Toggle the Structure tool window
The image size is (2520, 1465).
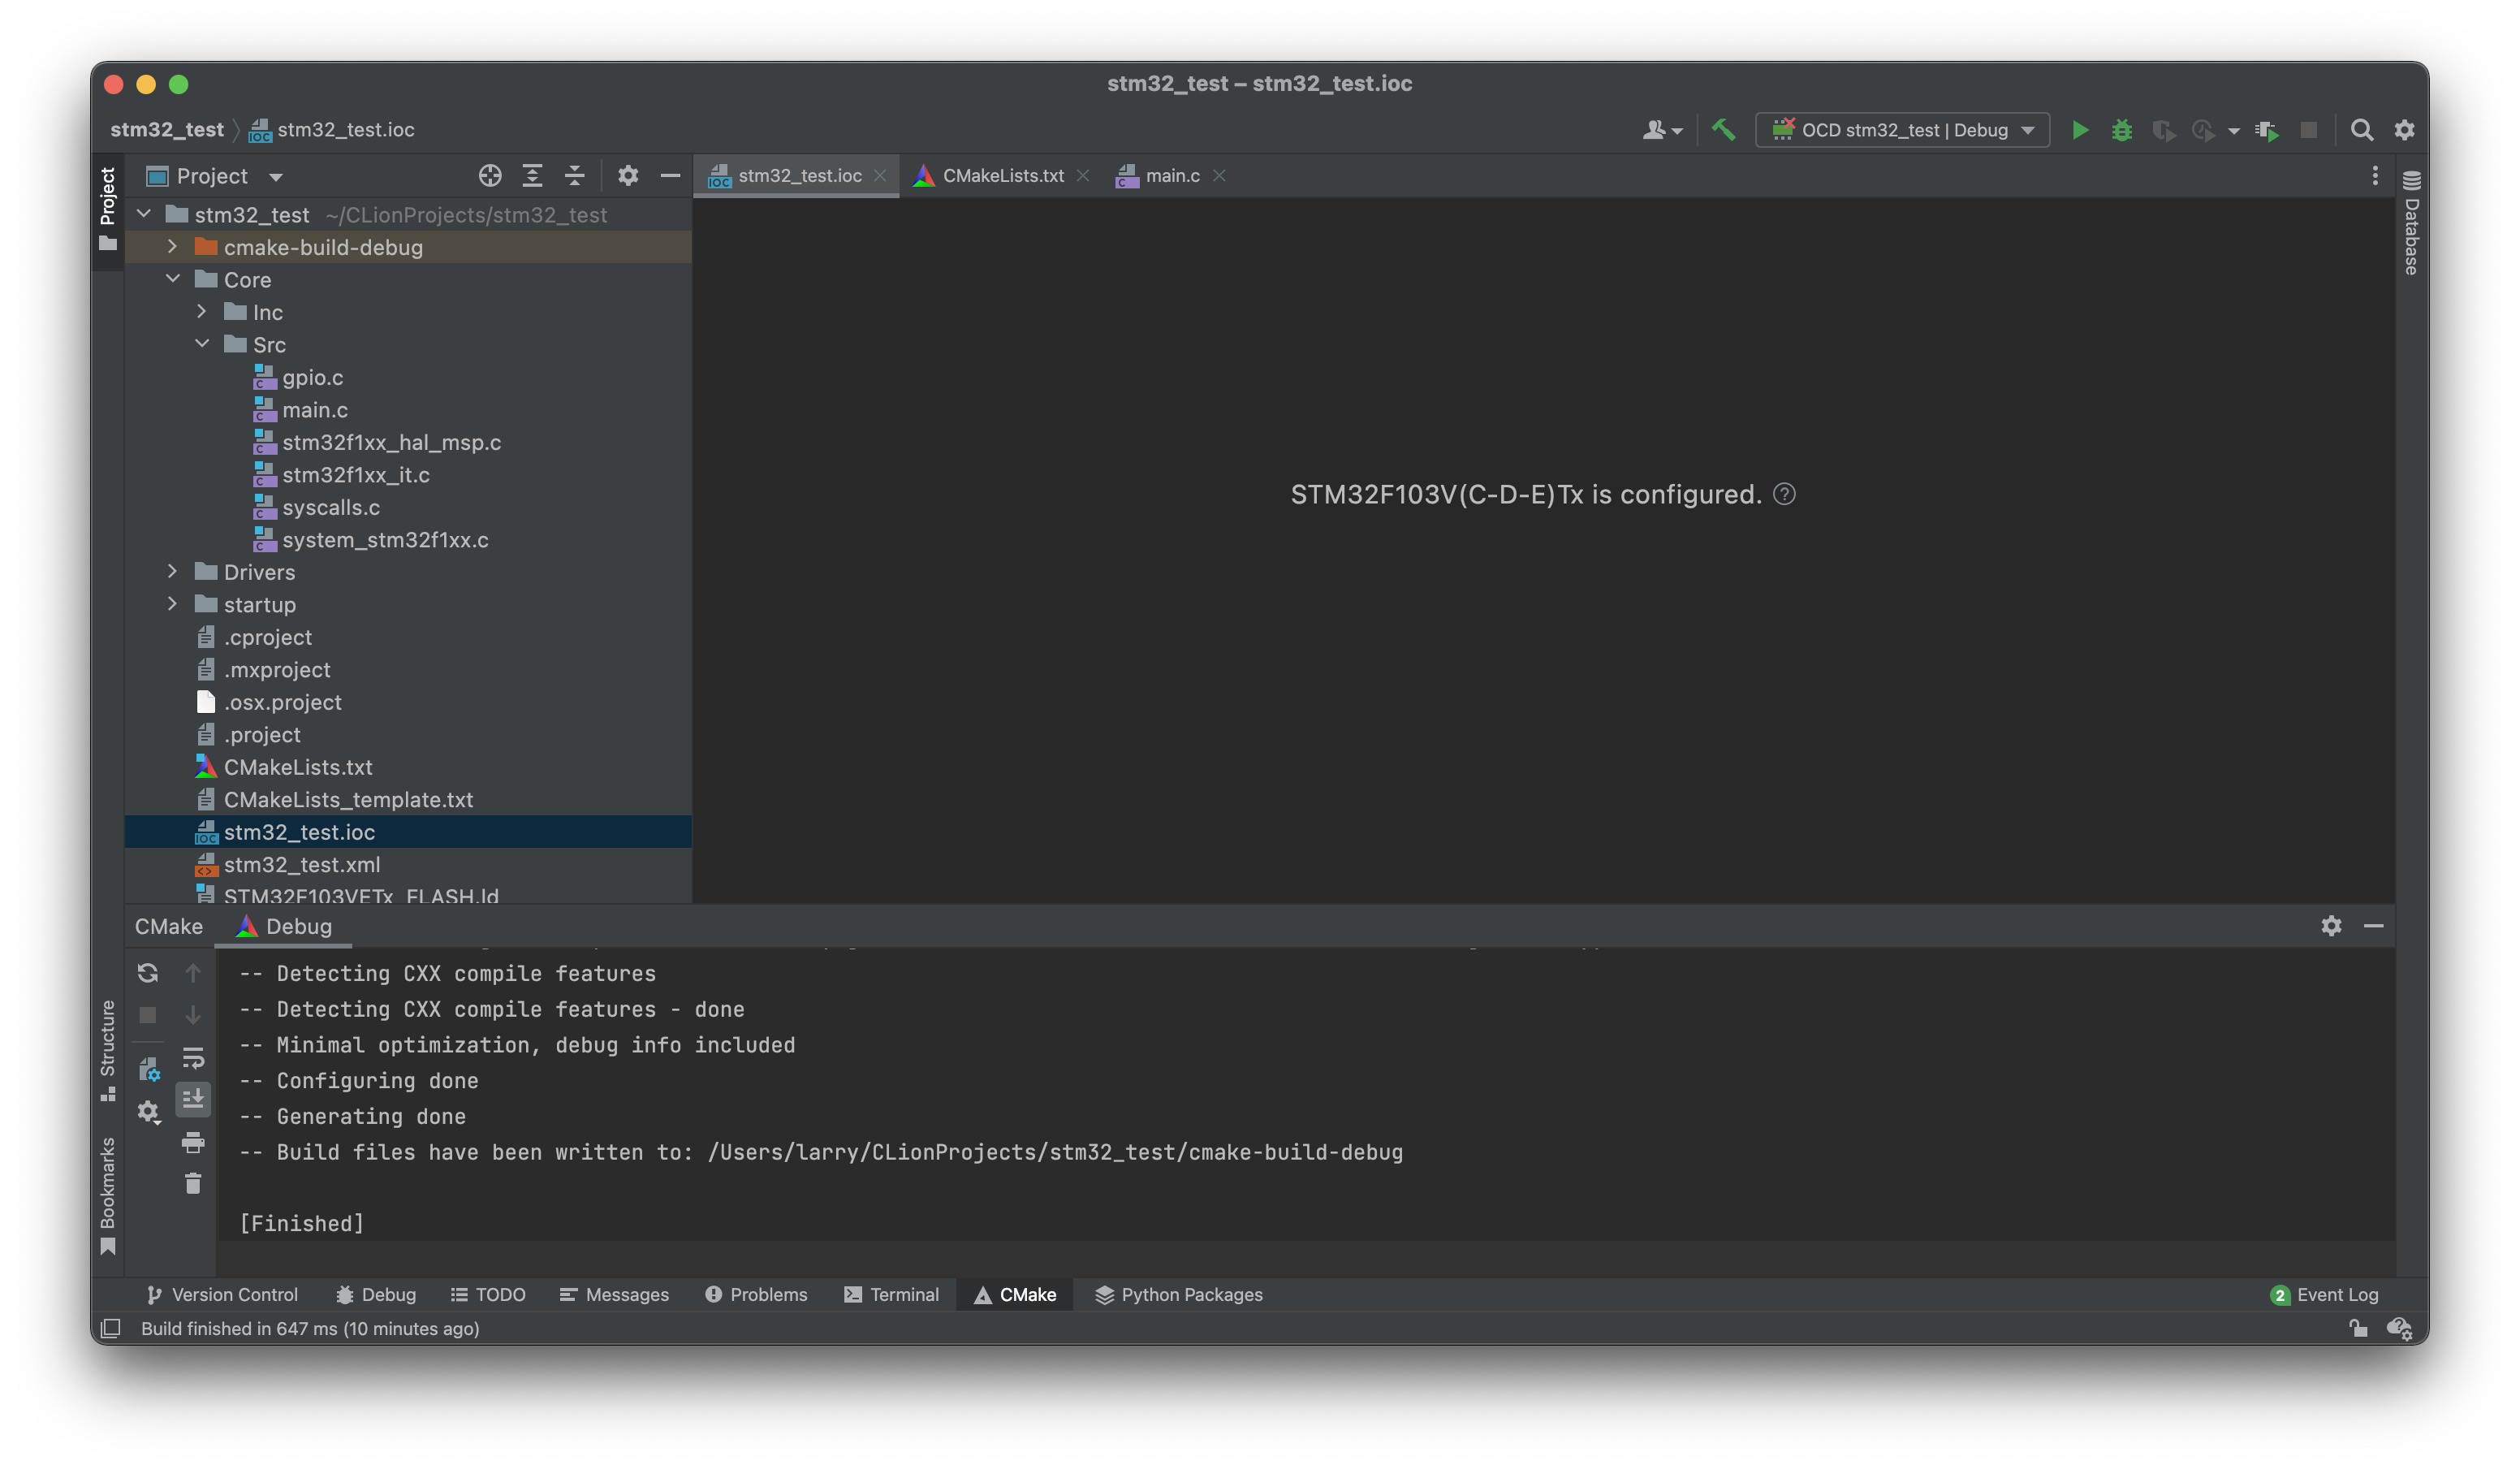[108, 1050]
